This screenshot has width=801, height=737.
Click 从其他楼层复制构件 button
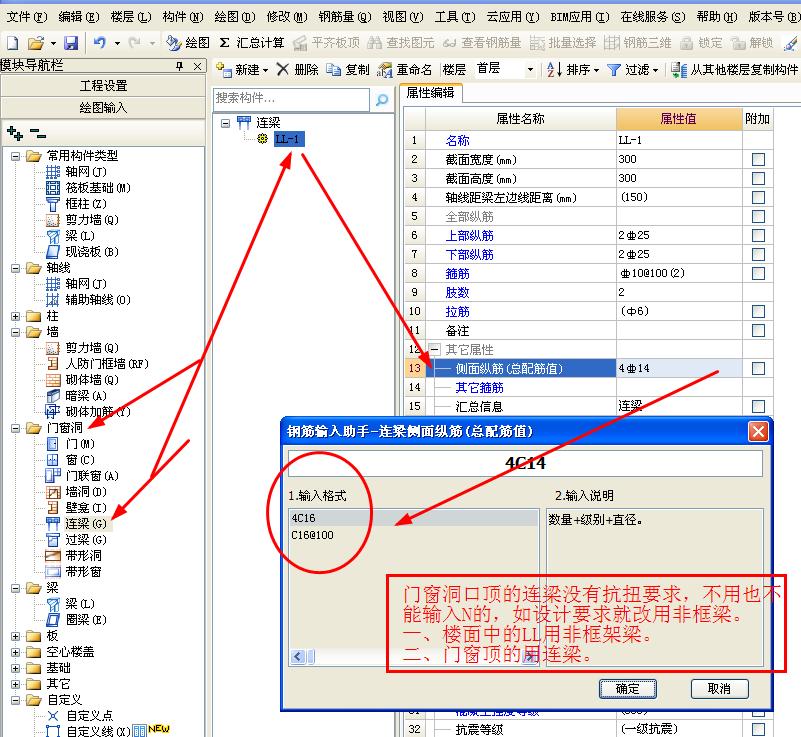(x=734, y=69)
